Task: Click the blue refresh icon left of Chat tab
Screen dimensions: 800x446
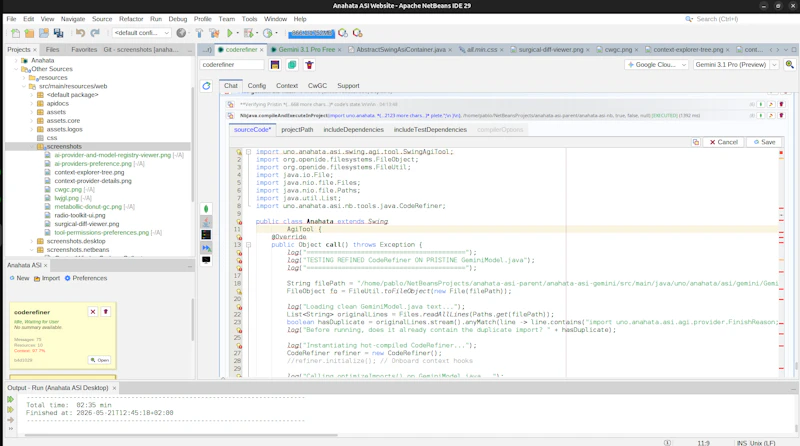Action: (x=206, y=86)
